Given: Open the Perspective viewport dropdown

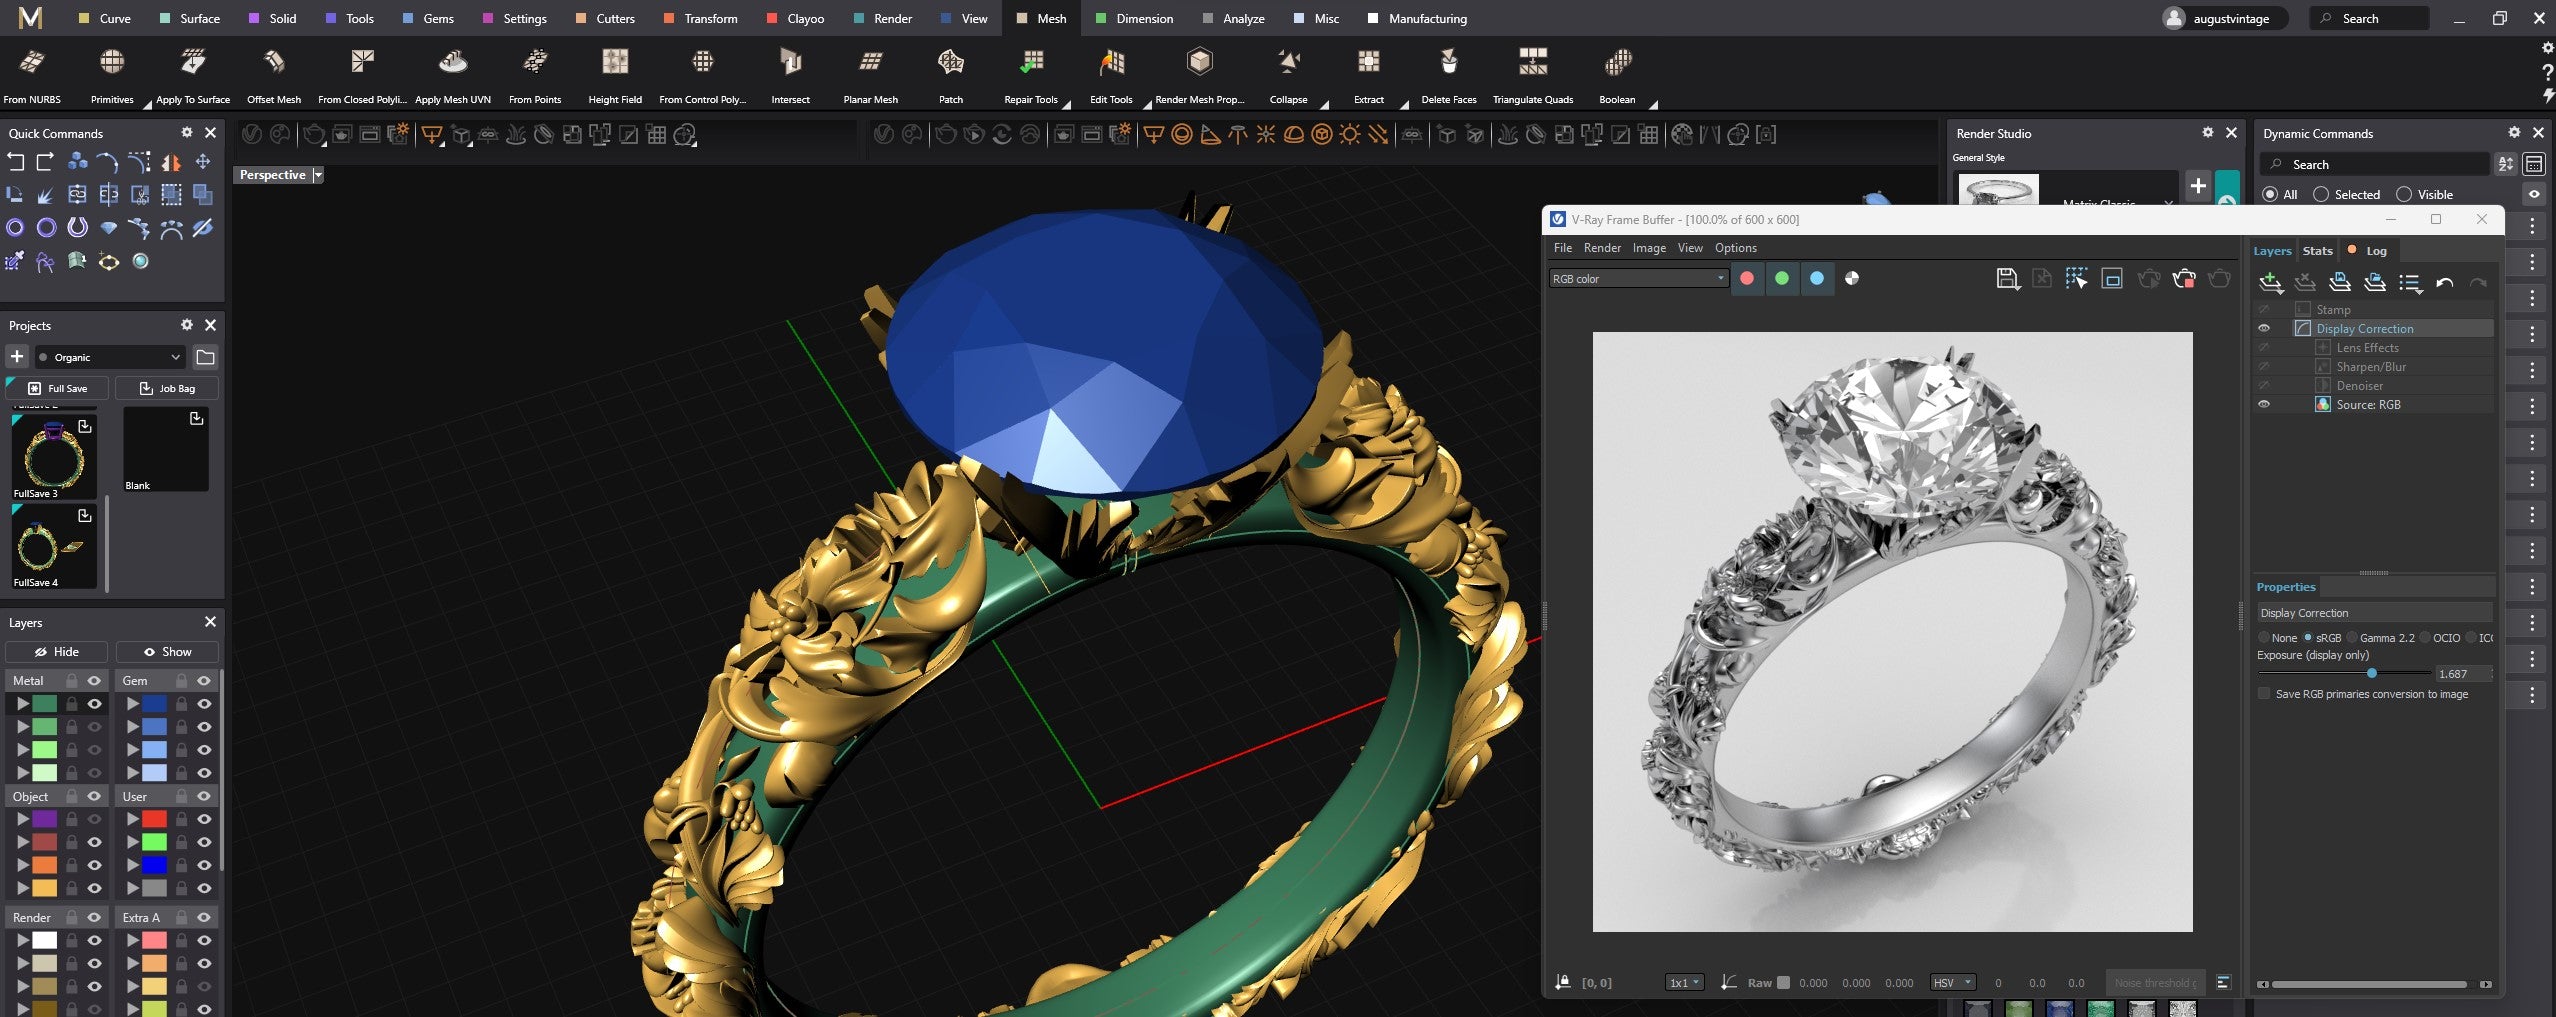Looking at the screenshot, I should click(316, 175).
